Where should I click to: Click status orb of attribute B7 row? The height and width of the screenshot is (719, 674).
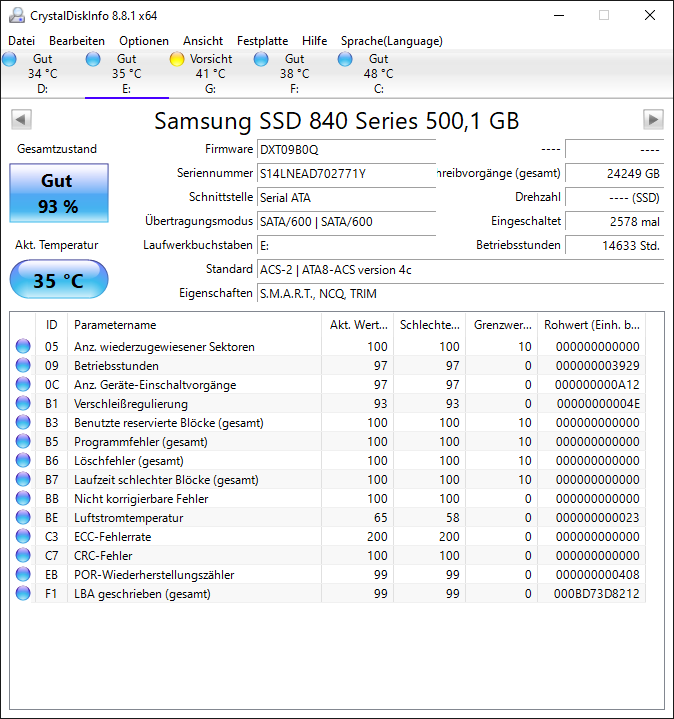click(x=23, y=480)
